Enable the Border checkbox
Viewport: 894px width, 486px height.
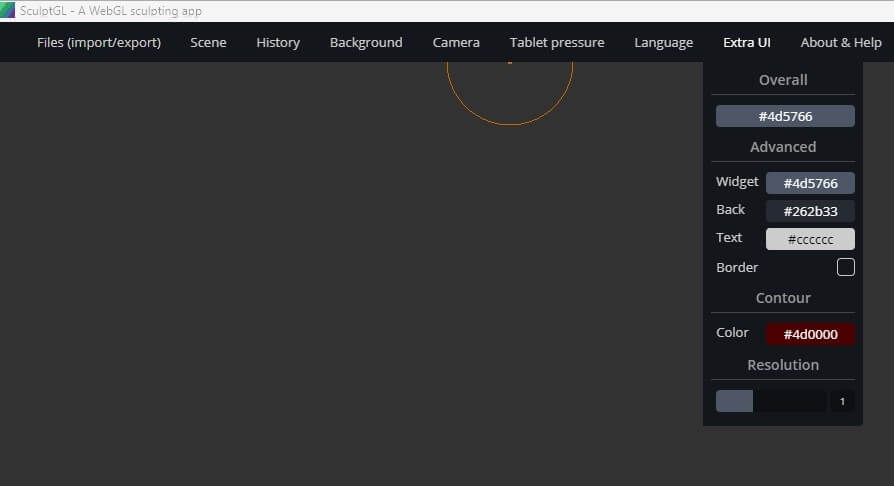[x=846, y=267]
